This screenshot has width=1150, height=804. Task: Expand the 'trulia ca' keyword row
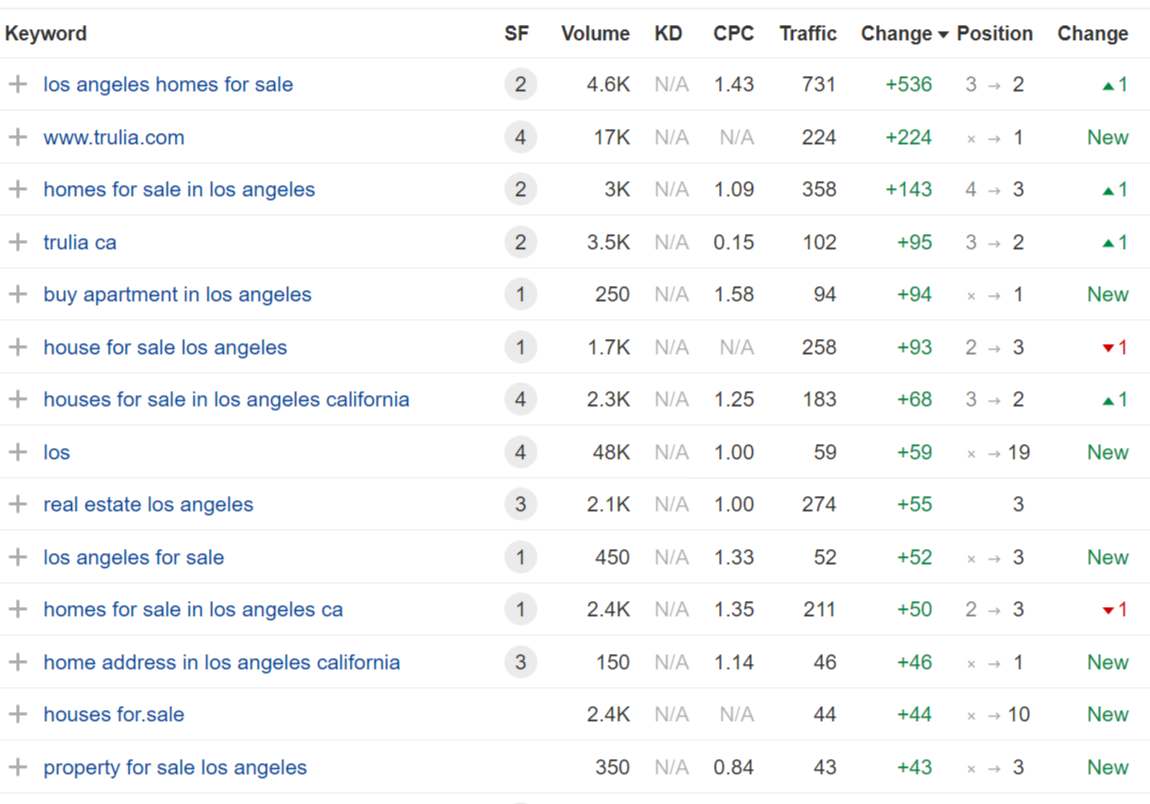point(17,242)
